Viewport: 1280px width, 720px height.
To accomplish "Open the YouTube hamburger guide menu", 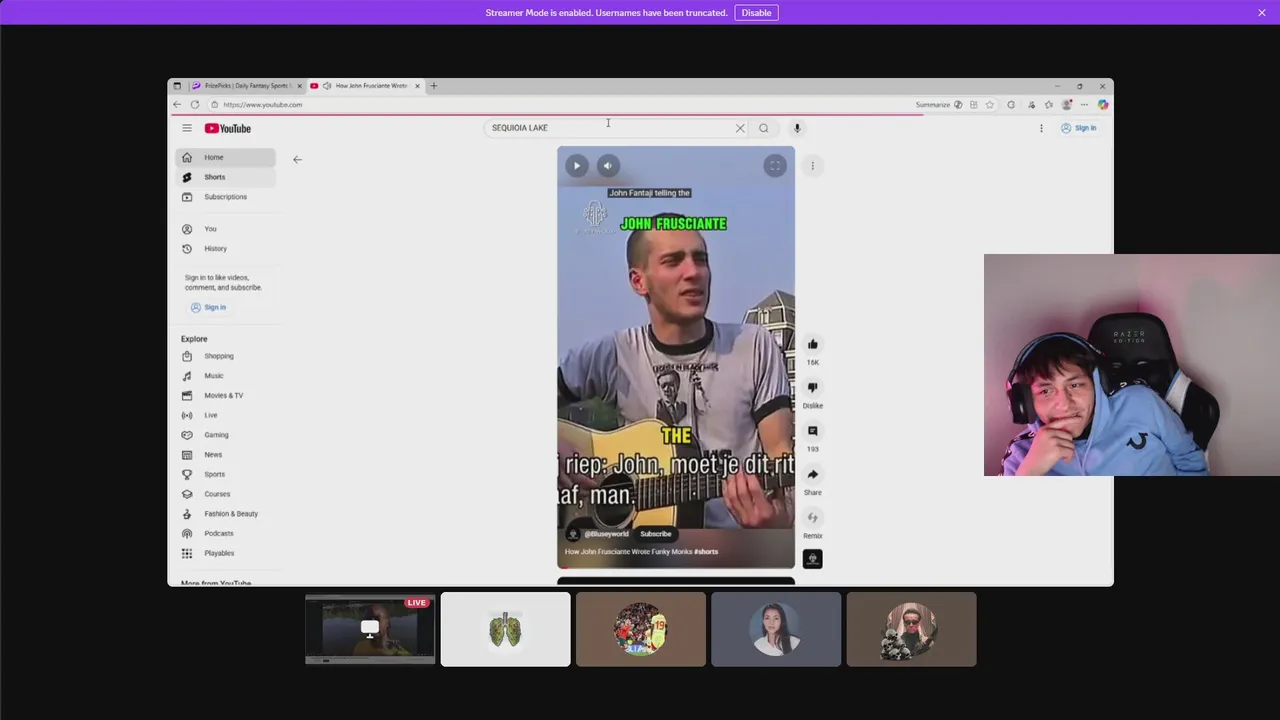I will (187, 128).
